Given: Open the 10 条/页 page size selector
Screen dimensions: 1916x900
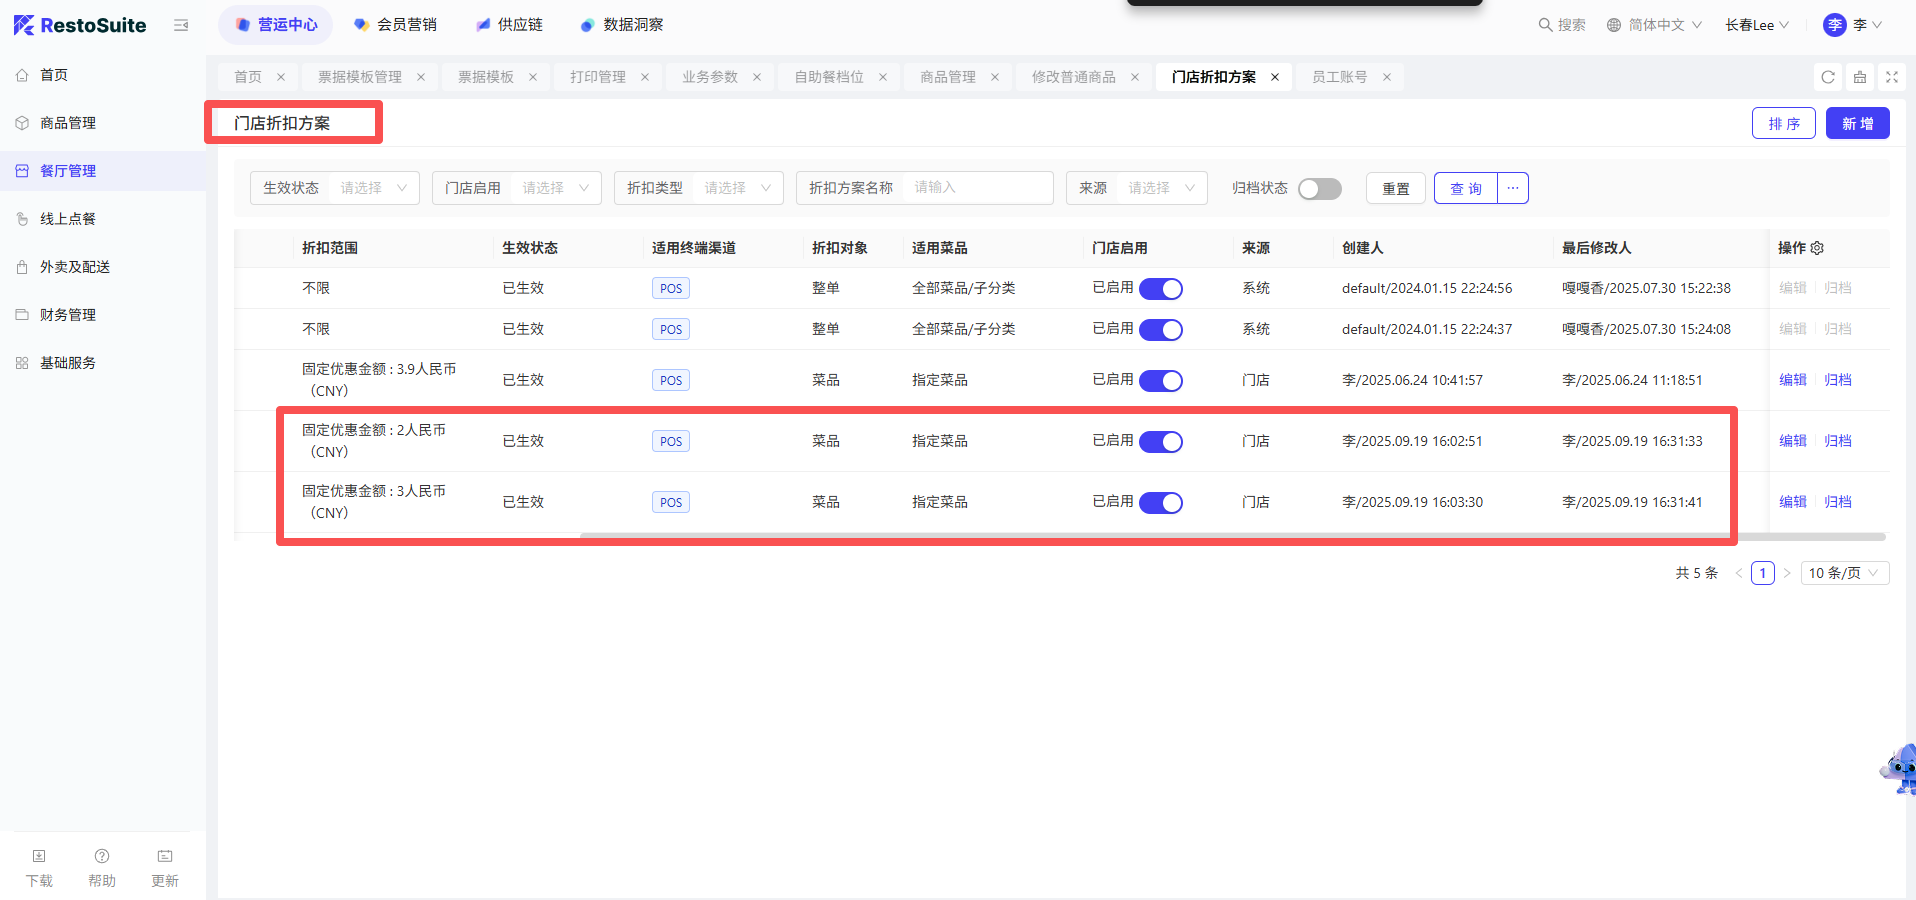Looking at the screenshot, I should (1844, 573).
